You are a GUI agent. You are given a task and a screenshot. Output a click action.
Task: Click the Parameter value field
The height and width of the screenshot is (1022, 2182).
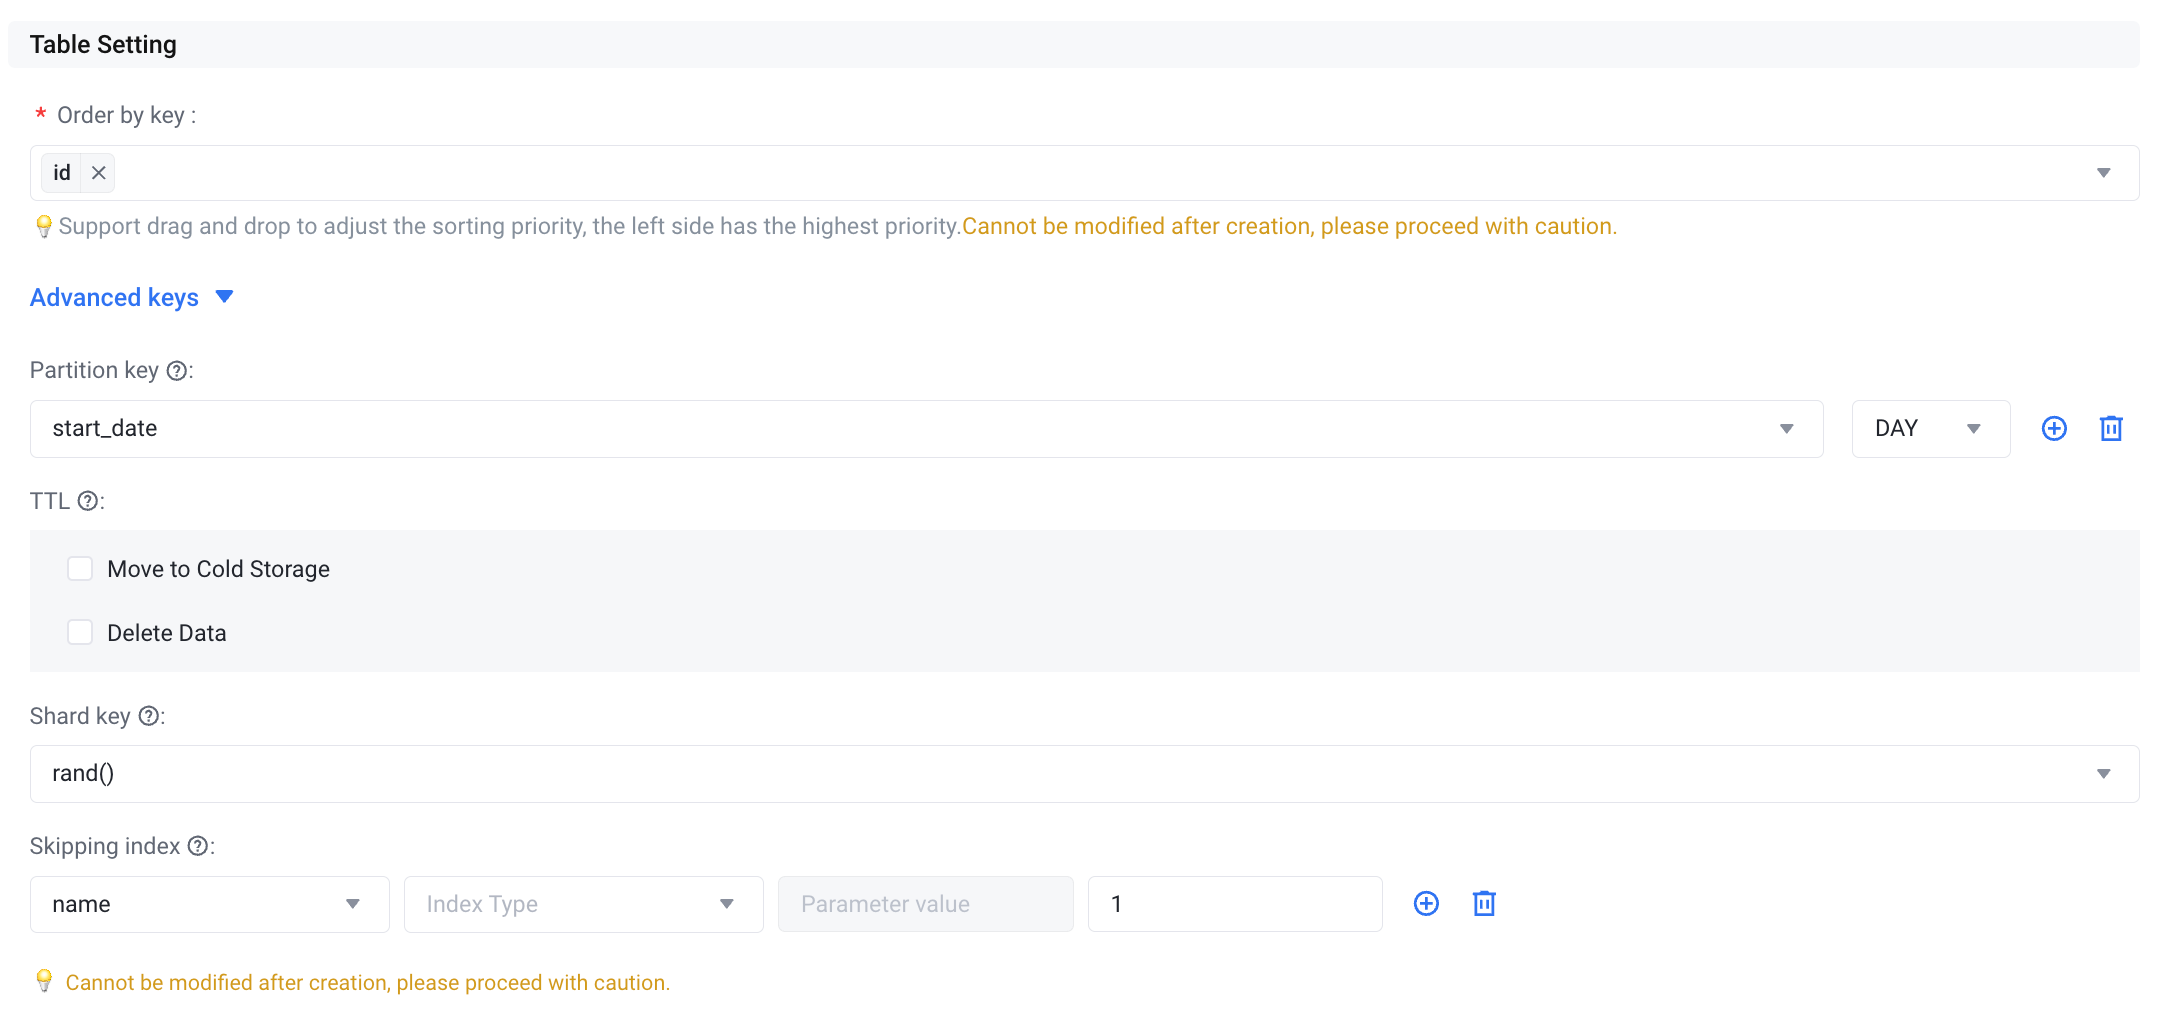(x=925, y=904)
